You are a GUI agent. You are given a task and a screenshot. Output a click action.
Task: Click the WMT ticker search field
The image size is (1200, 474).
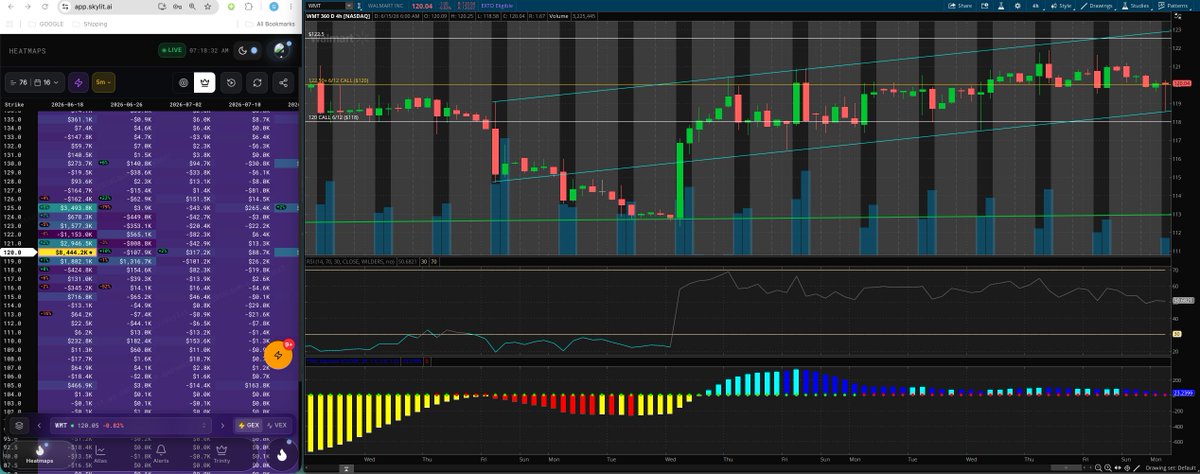click(x=130, y=425)
